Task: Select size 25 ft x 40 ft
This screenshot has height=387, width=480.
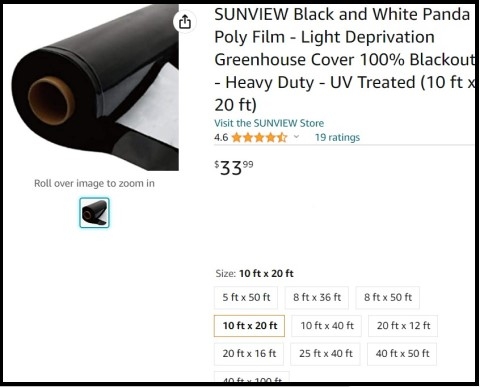Action: 326,354
